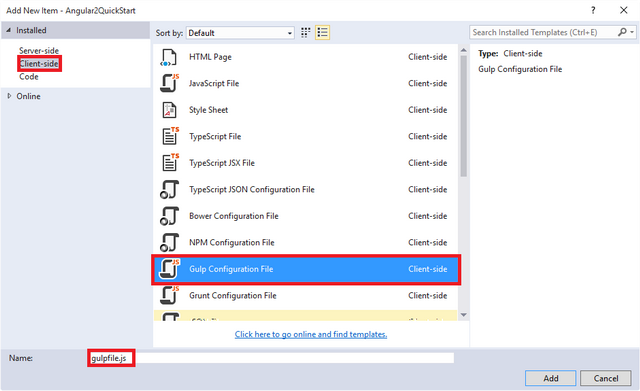The width and height of the screenshot is (640, 391).
Task: Select the 'Grunt Configuration File' label
Action: (233, 296)
